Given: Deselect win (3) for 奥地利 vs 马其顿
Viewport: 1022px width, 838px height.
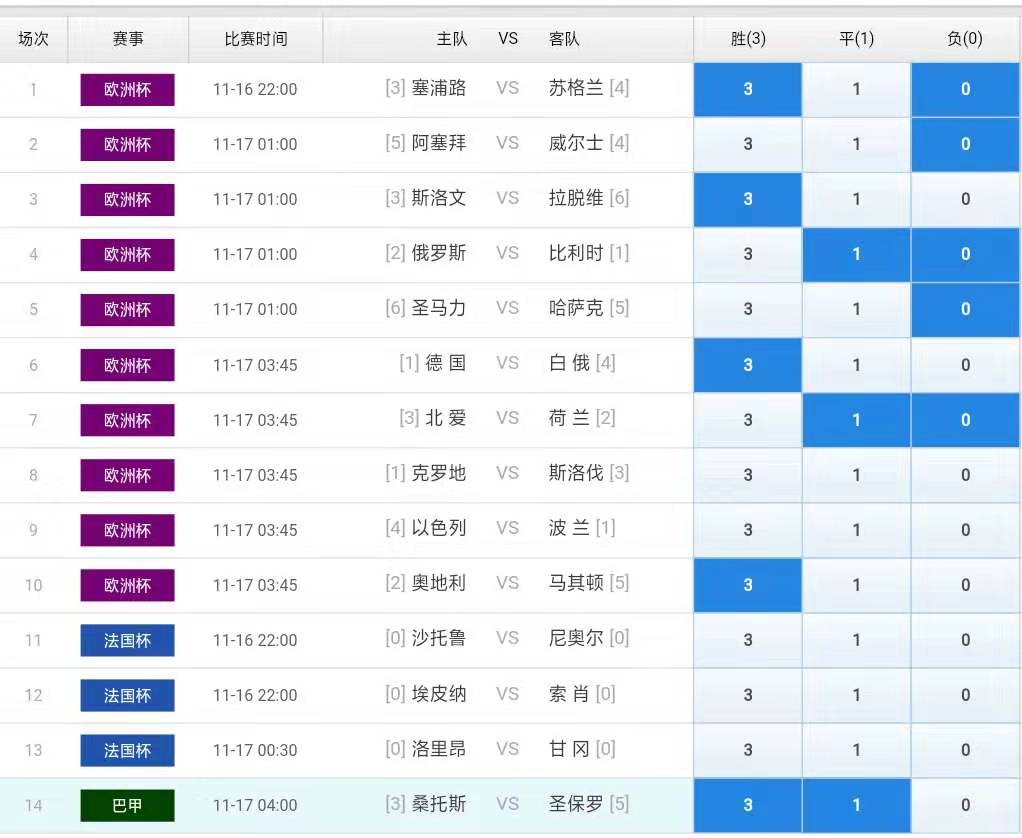Looking at the screenshot, I should [x=748, y=585].
